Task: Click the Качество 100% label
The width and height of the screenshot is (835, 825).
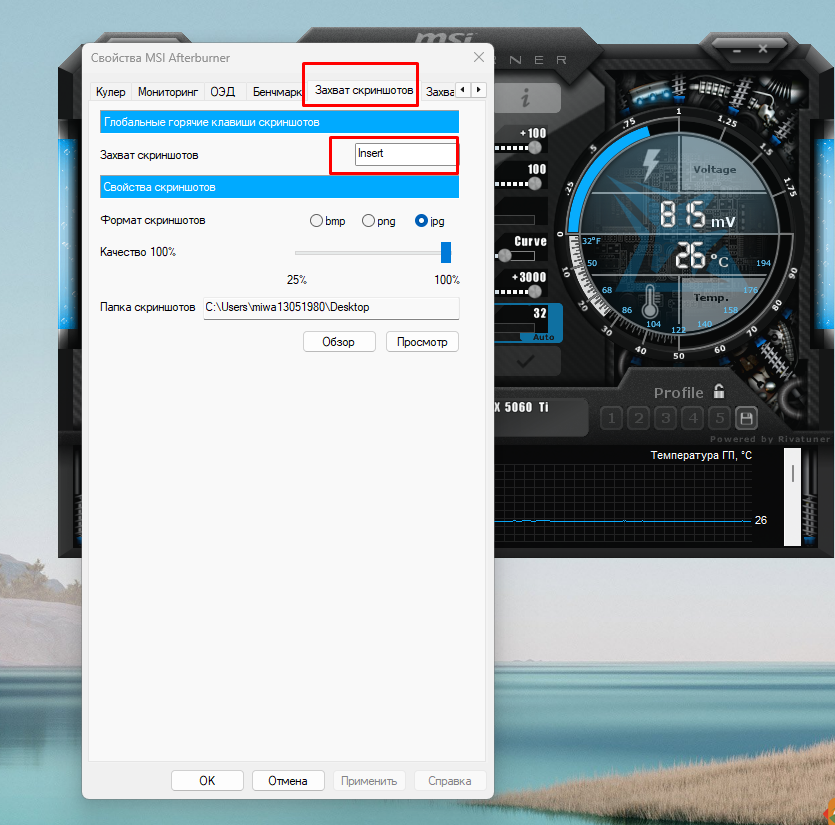Action: [138, 252]
